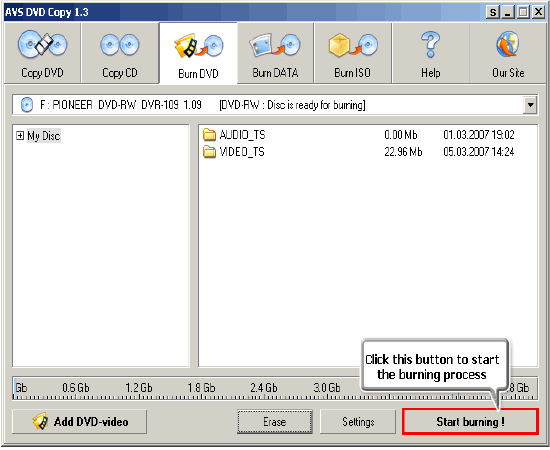Open the Burn DATA mode
The width and height of the screenshot is (550, 450).
275,54
